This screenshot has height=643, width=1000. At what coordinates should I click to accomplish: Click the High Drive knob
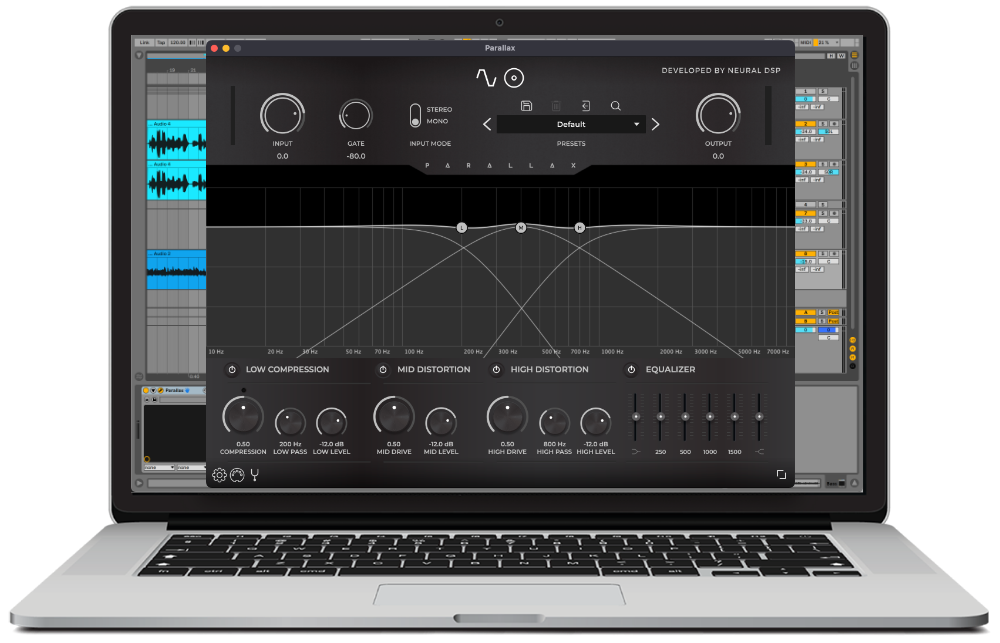507,417
